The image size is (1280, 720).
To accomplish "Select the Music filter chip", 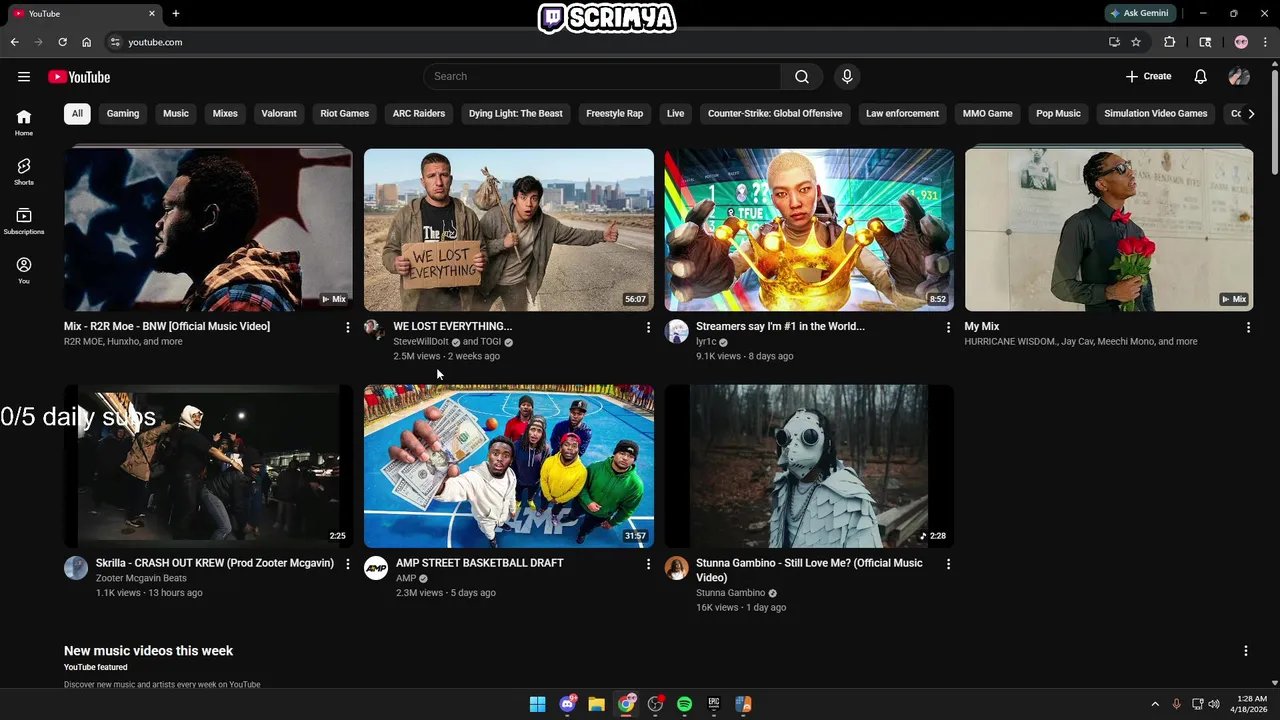I will (x=176, y=114).
